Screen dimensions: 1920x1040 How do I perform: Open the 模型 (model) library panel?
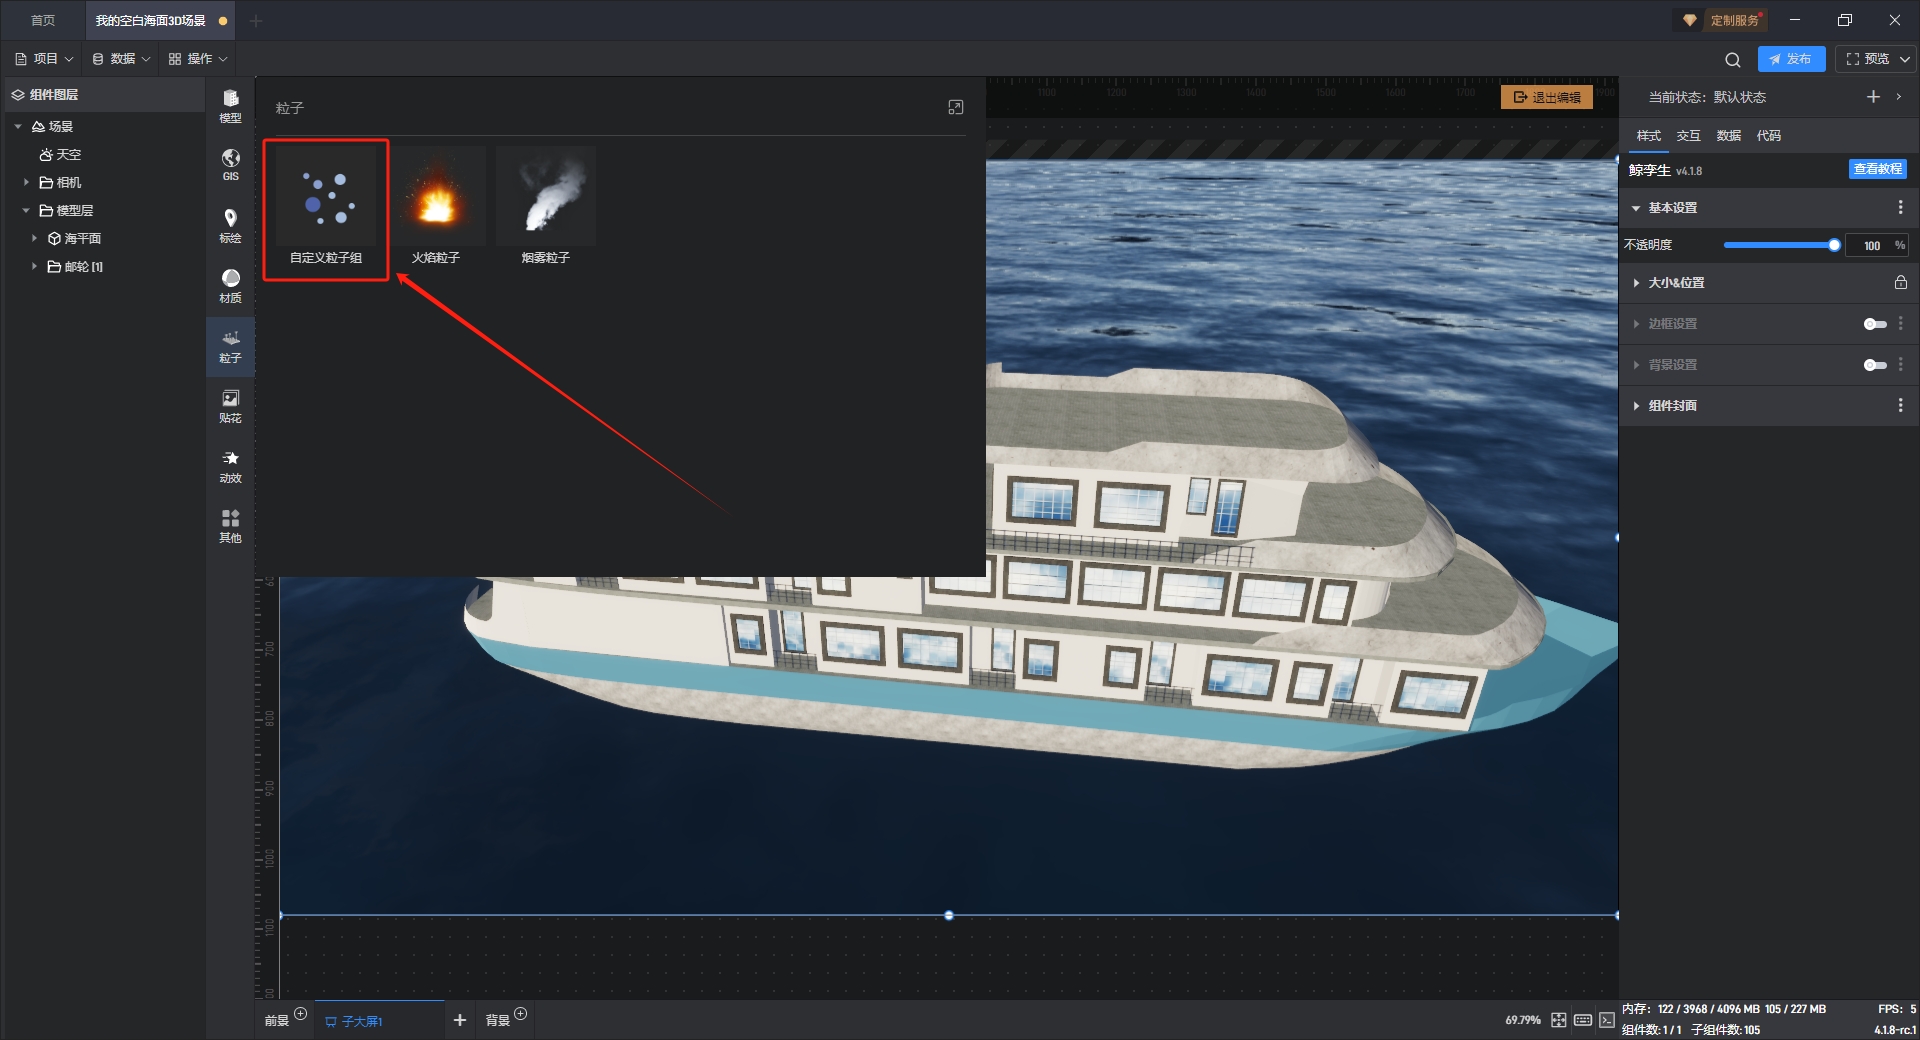pos(230,105)
